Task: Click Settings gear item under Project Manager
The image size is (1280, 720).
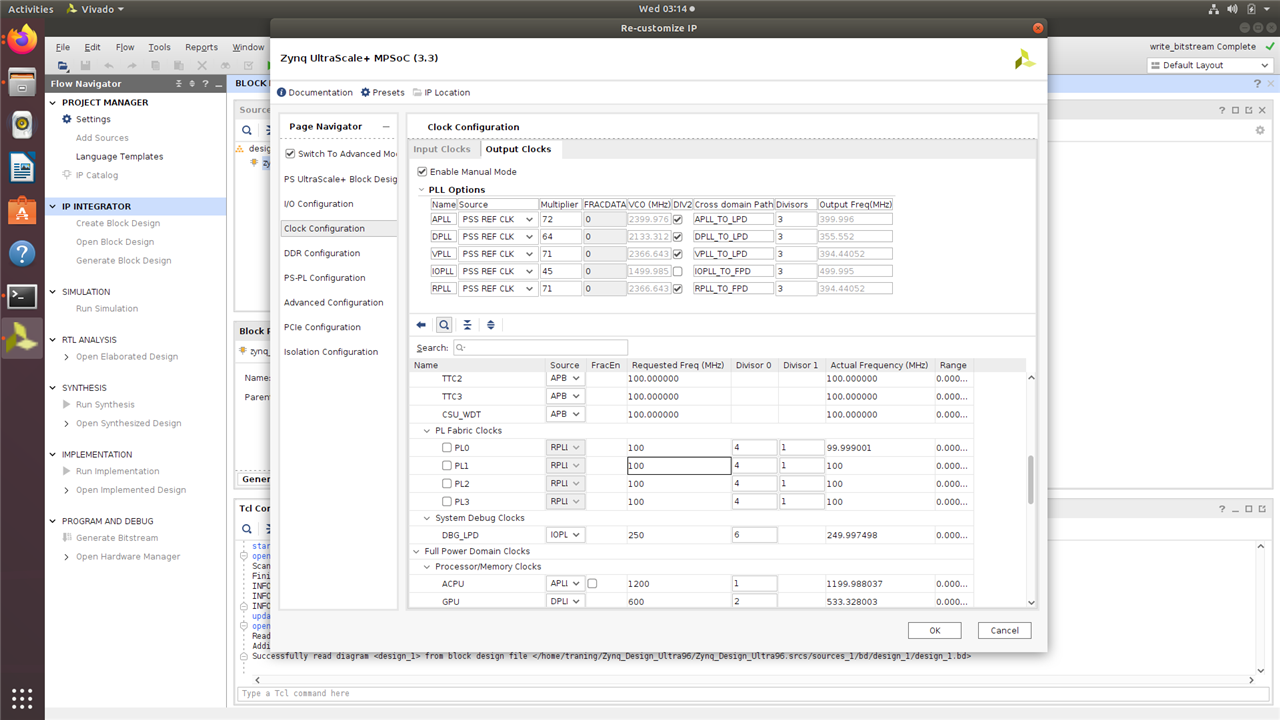Action: [x=86, y=119]
